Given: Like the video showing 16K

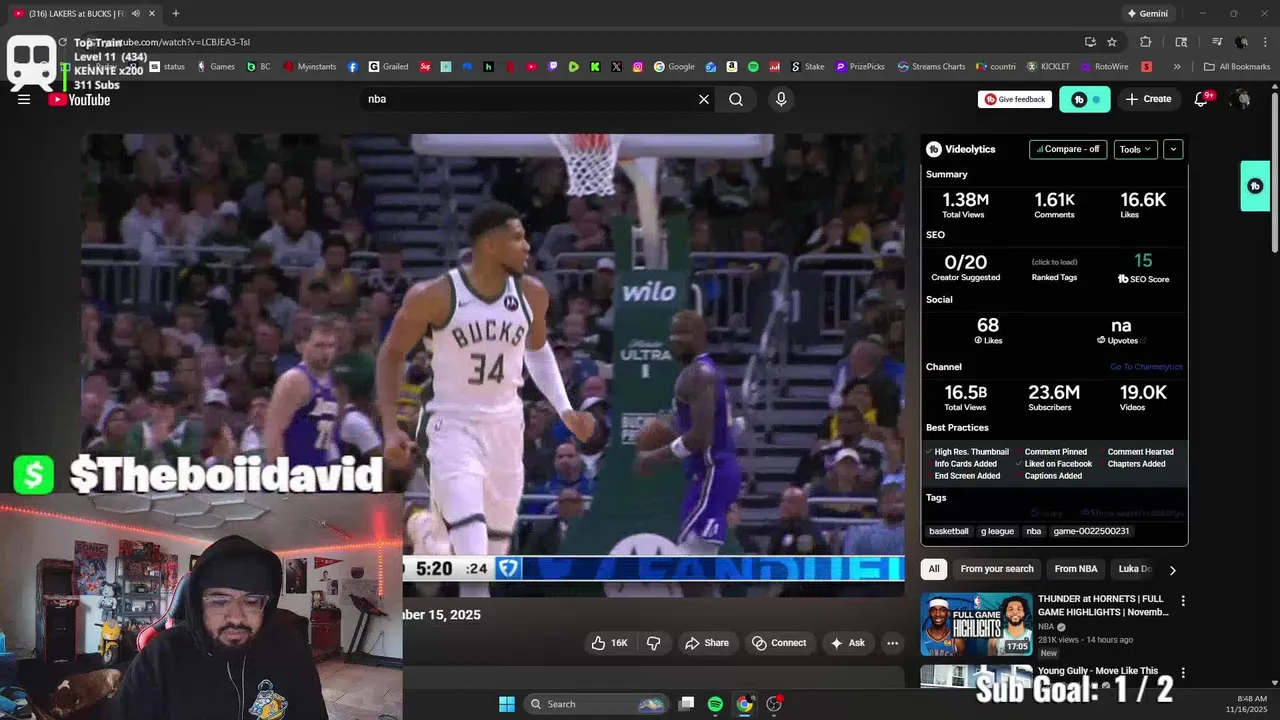Looking at the screenshot, I should [x=610, y=643].
